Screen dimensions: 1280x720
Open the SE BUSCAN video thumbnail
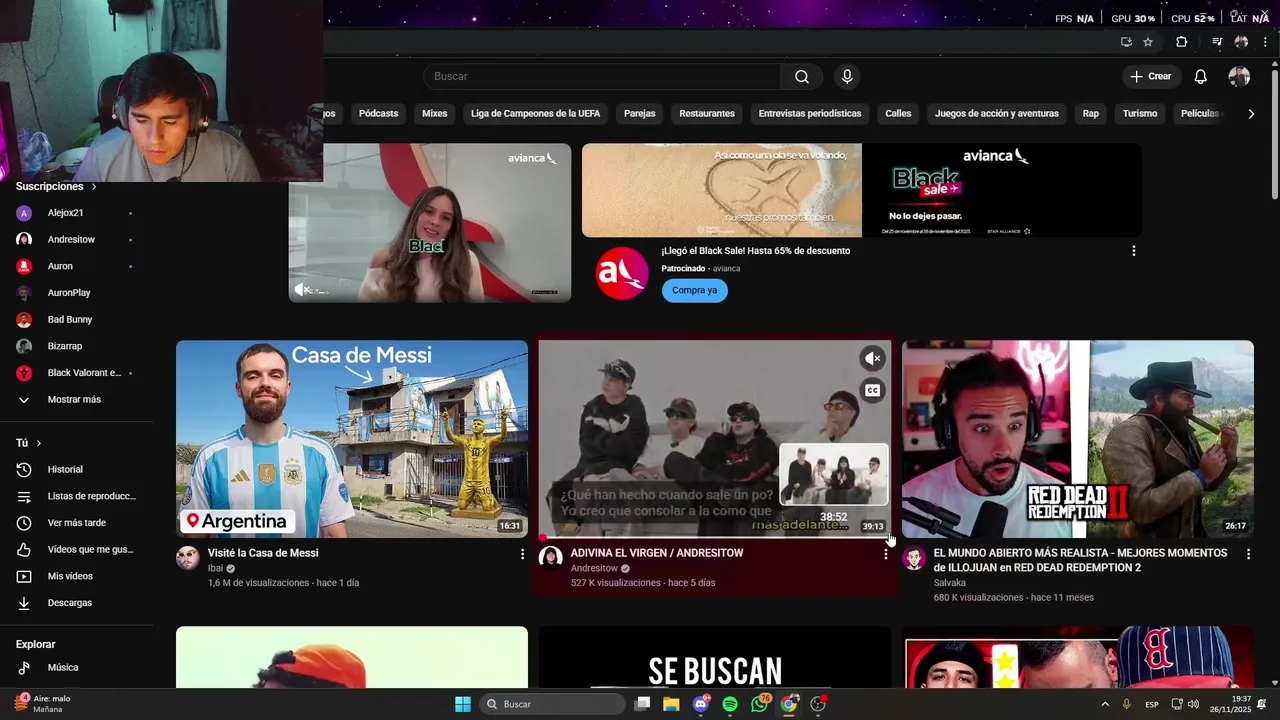(715, 657)
